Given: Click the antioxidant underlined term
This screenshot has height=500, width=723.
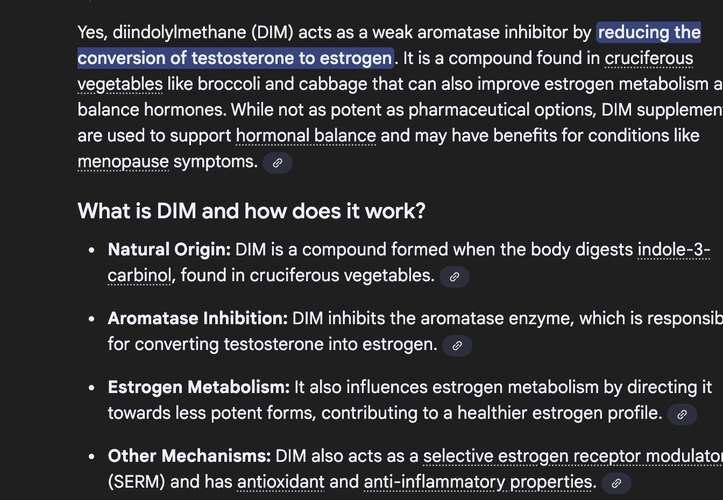Looking at the screenshot, I should 281,482.
